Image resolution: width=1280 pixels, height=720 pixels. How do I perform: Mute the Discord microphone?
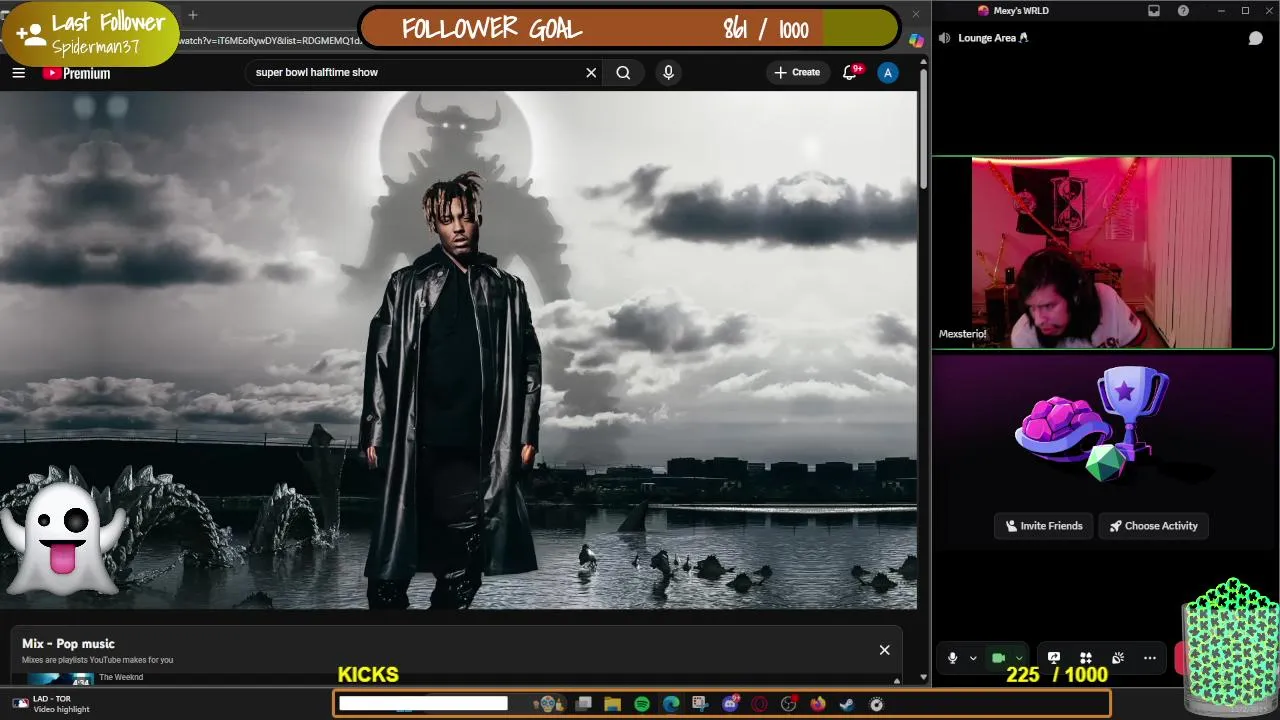click(x=952, y=658)
